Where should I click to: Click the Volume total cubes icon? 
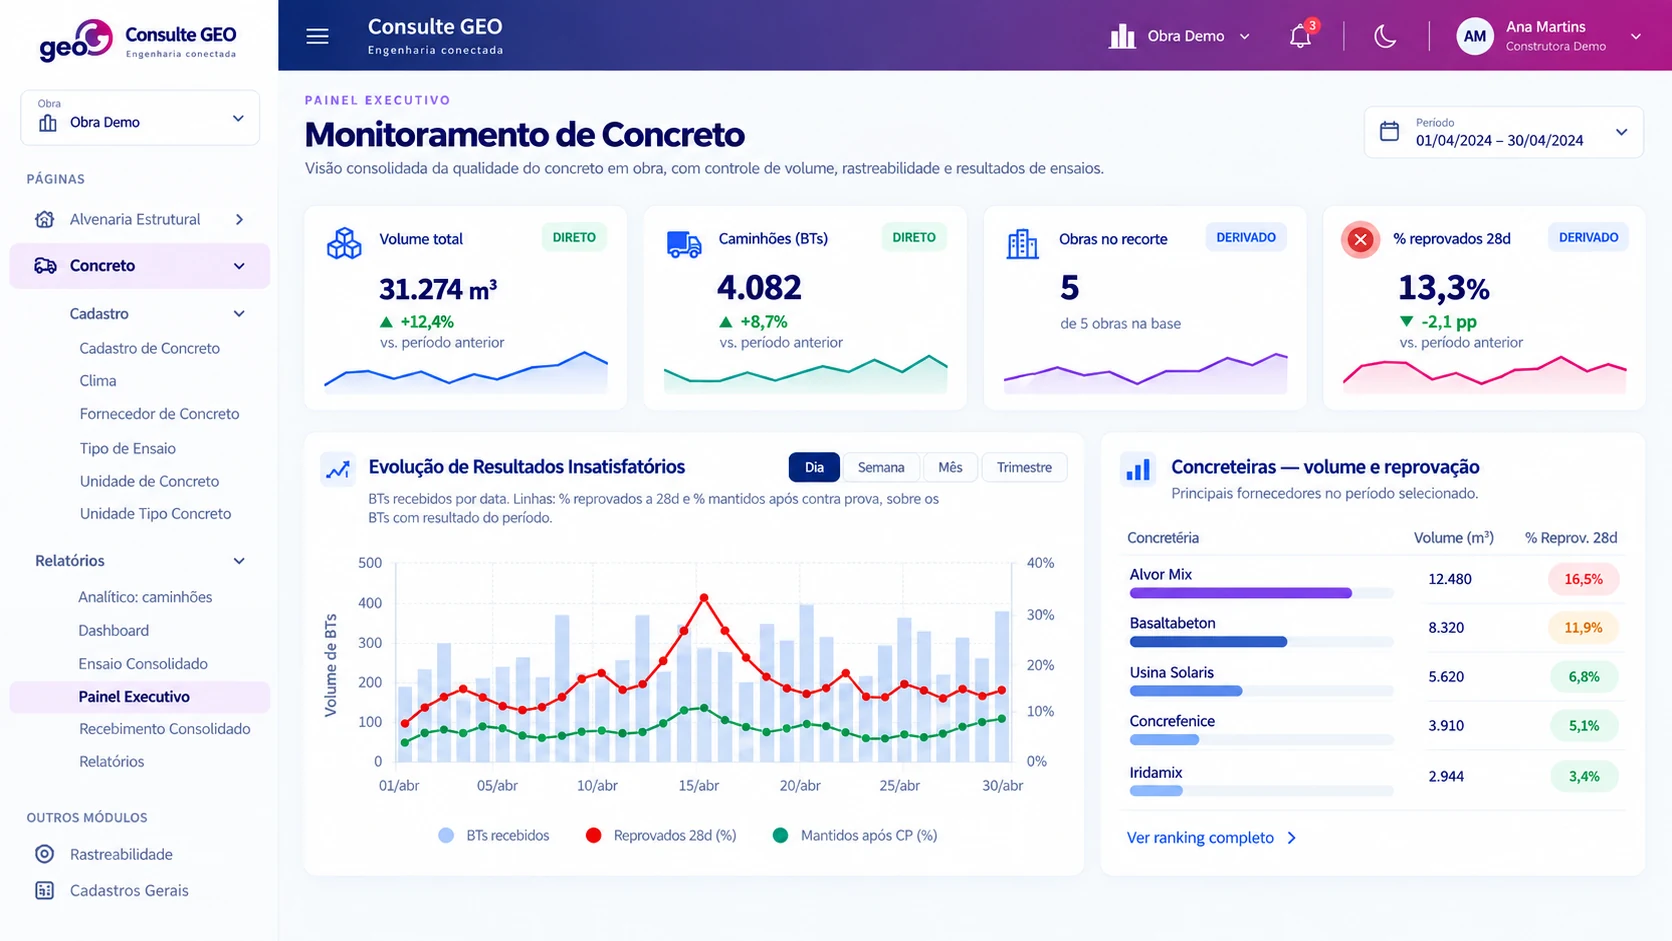coord(344,243)
